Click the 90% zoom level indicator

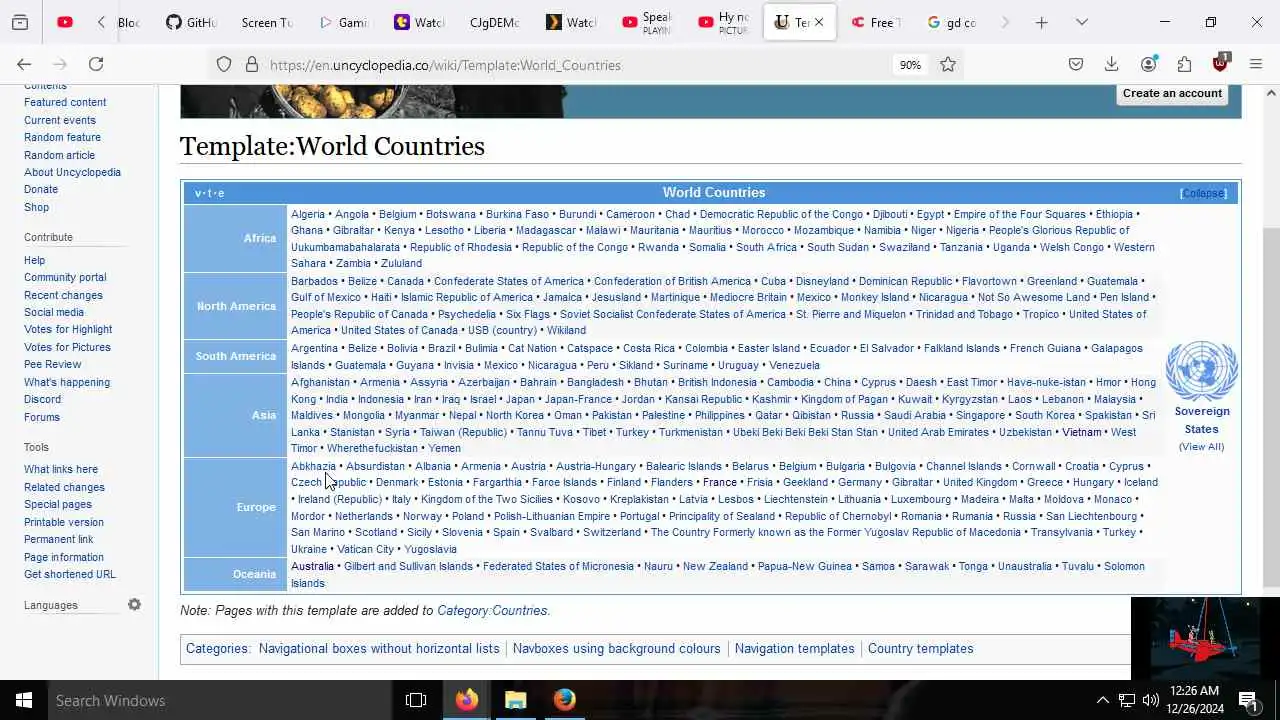[910, 65]
